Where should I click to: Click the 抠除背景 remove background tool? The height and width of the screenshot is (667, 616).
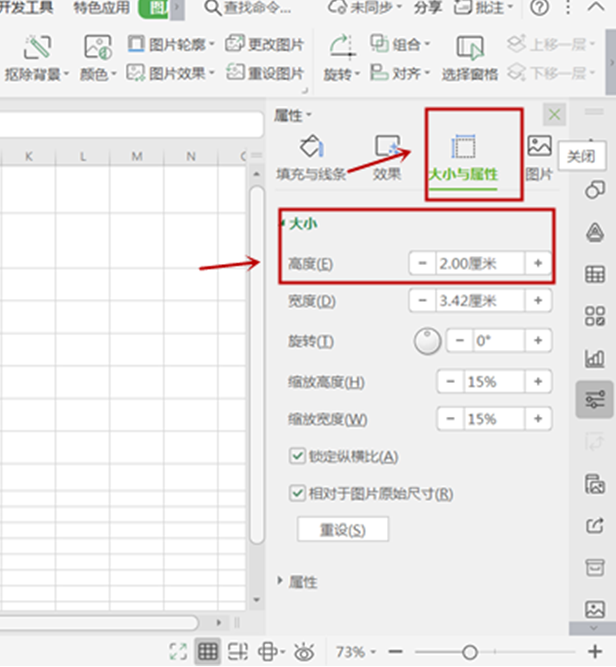pyautogui.click(x=37, y=59)
